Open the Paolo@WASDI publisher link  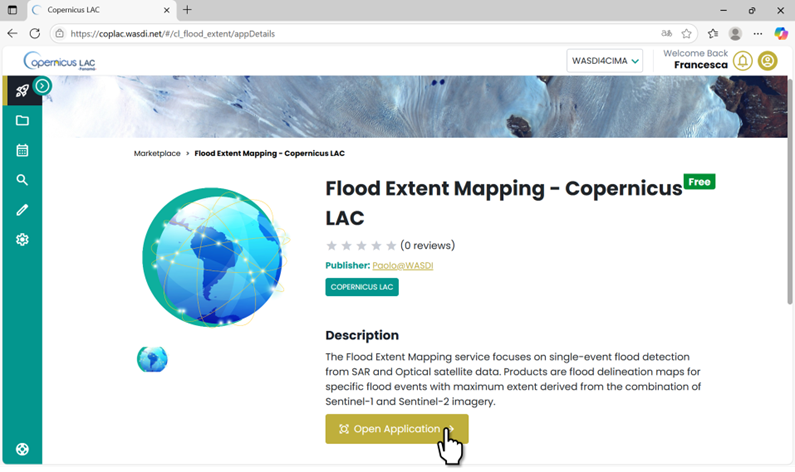pos(403,265)
